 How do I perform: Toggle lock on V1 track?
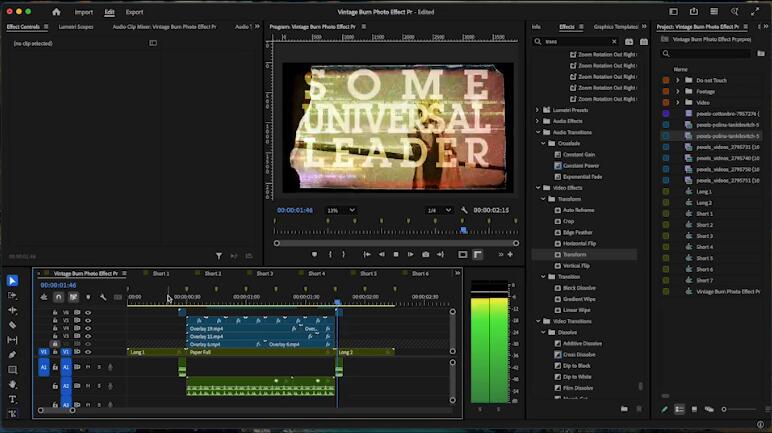pyautogui.click(x=55, y=352)
